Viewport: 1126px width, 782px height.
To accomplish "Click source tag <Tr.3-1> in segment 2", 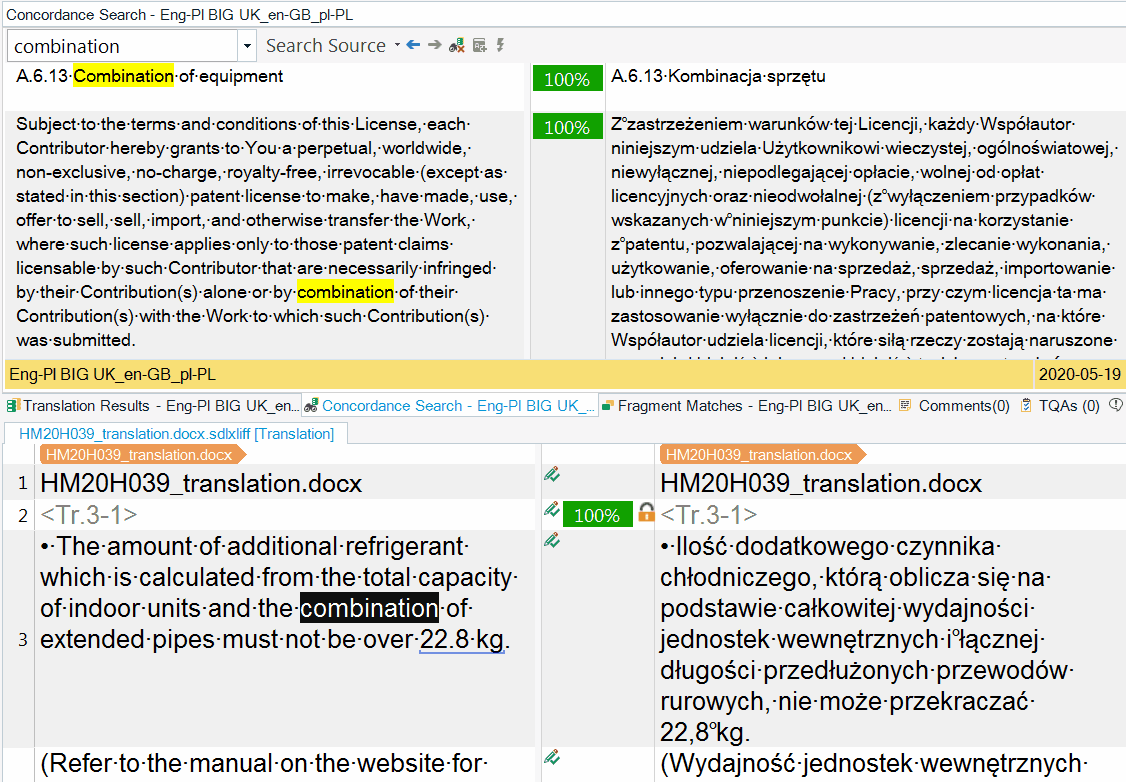I will (x=89, y=515).
